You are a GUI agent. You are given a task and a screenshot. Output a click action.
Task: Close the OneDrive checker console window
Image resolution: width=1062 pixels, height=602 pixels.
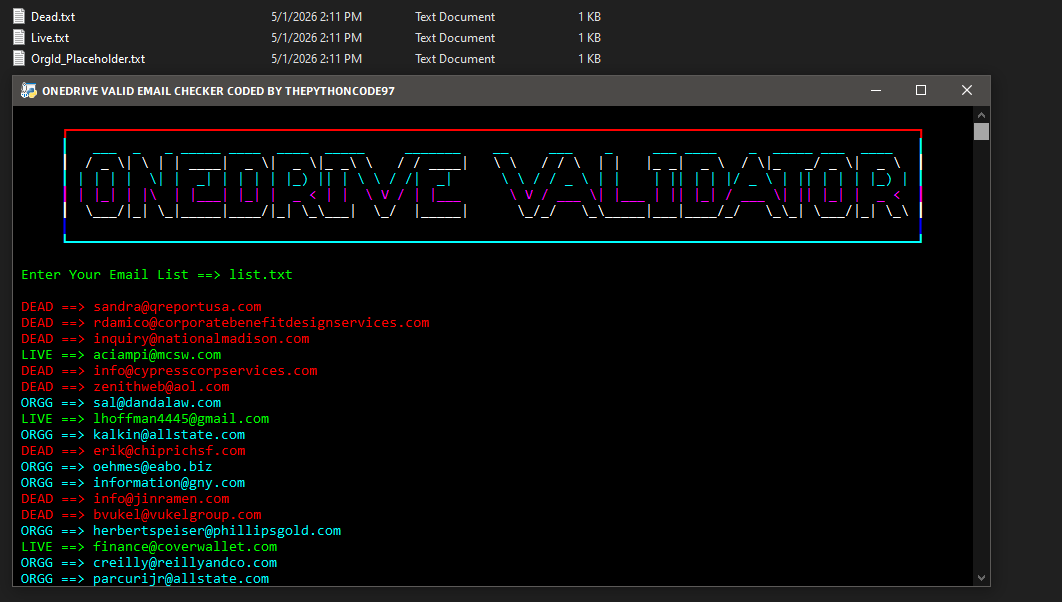(x=967, y=91)
